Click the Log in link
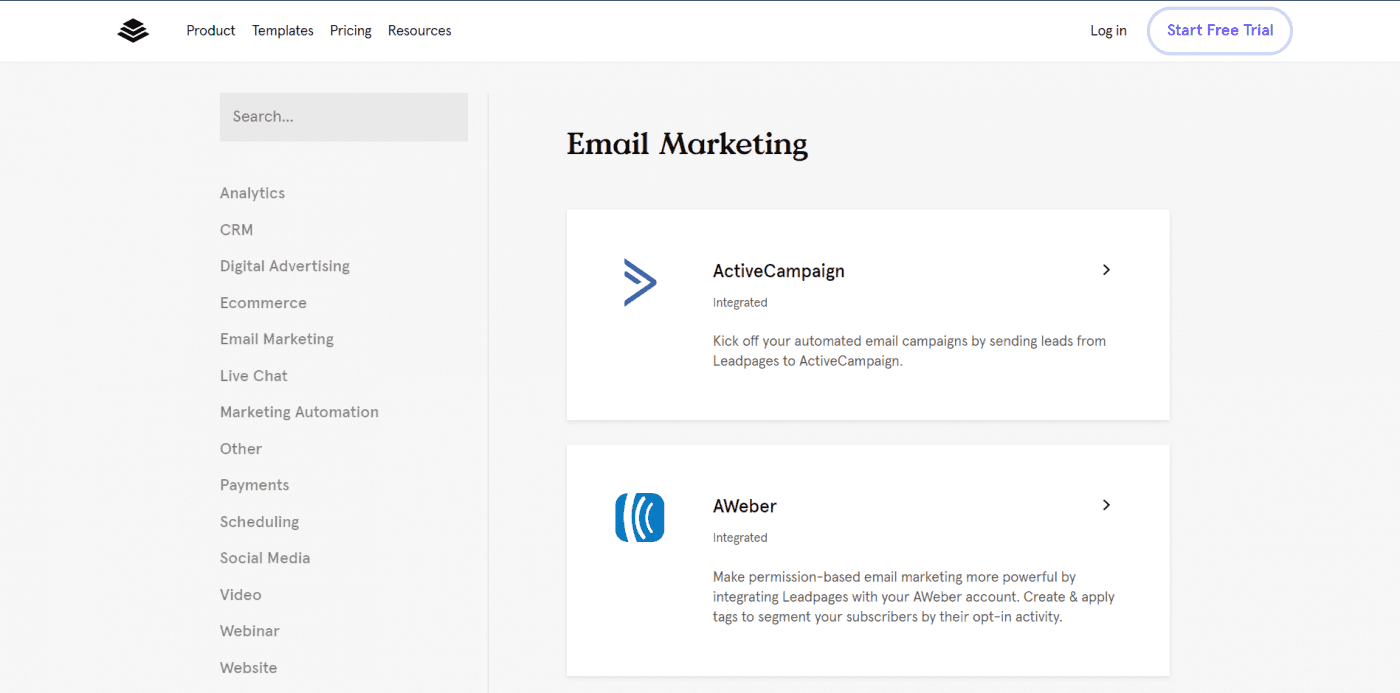1400x693 pixels. coord(1108,31)
